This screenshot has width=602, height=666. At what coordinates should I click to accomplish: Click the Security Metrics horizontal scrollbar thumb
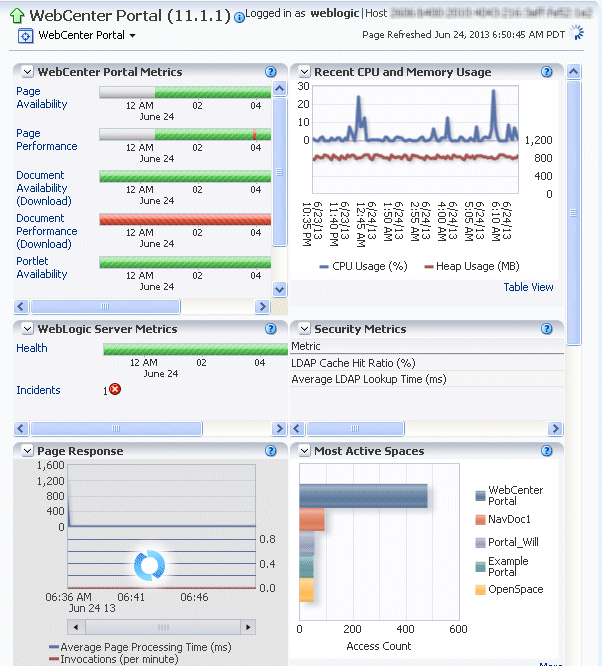[355, 429]
